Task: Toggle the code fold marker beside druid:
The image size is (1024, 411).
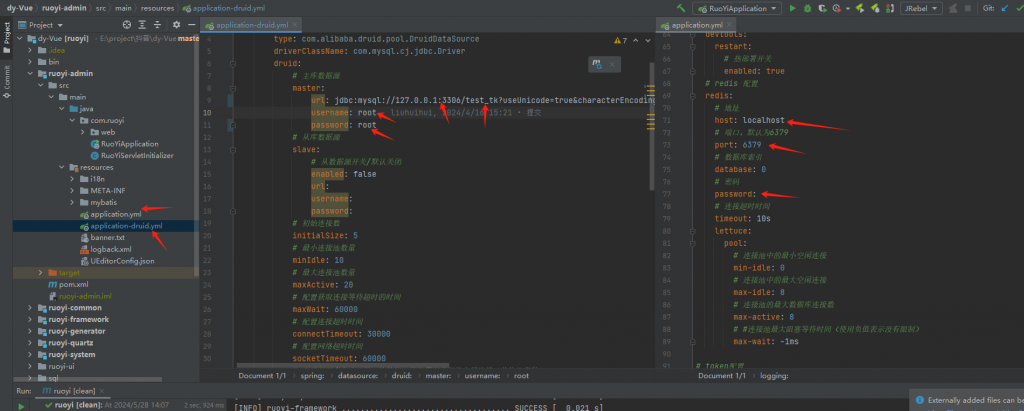Action: tap(233, 63)
